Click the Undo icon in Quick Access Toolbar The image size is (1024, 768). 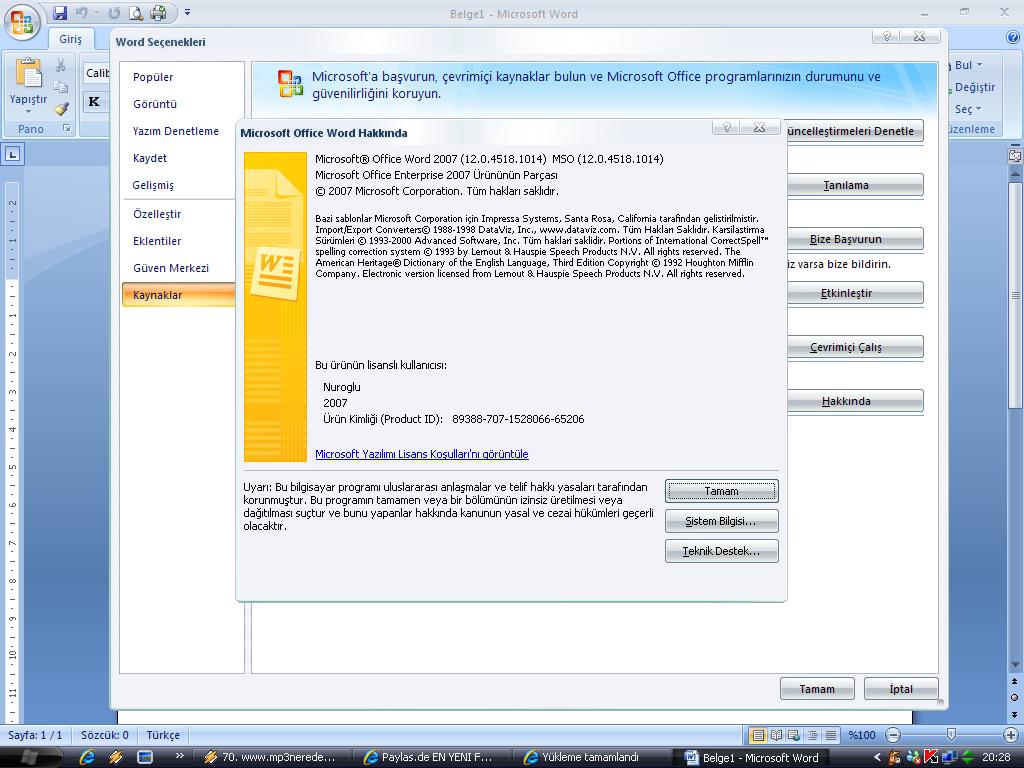click(82, 13)
